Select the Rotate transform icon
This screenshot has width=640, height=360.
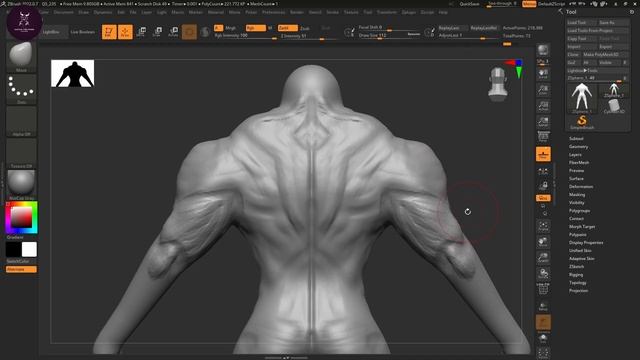[x=173, y=32]
